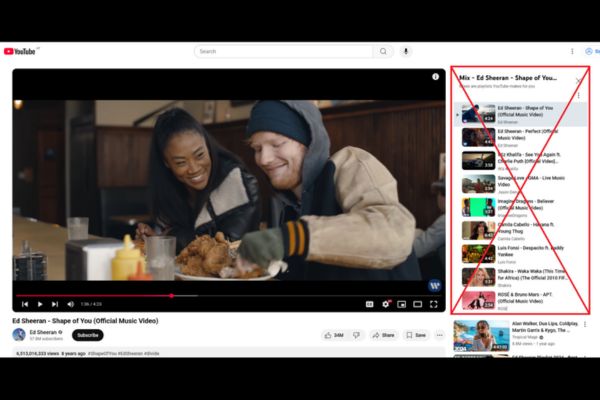Toggle theater mode view
Screen dimensions: 600x400
[x=417, y=304]
